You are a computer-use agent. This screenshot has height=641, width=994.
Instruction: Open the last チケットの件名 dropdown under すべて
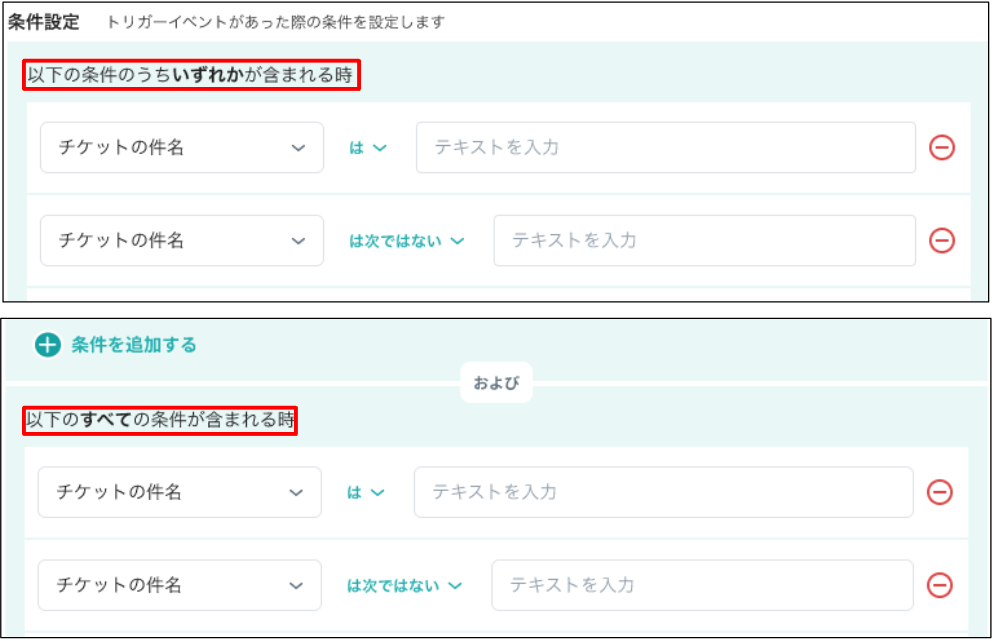click(180, 585)
